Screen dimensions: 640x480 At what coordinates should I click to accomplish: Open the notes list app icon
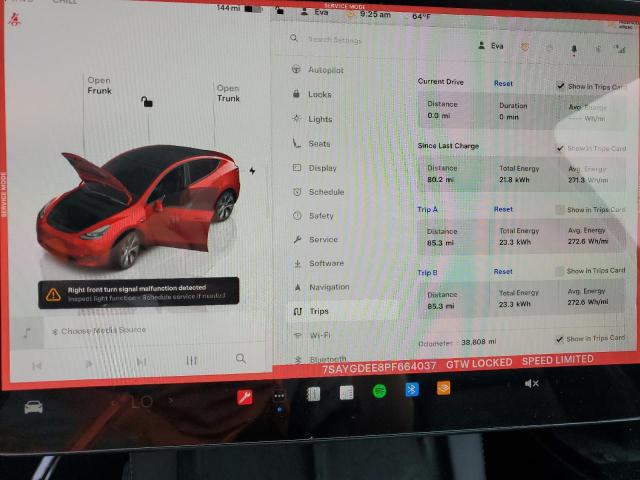(x=347, y=393)
